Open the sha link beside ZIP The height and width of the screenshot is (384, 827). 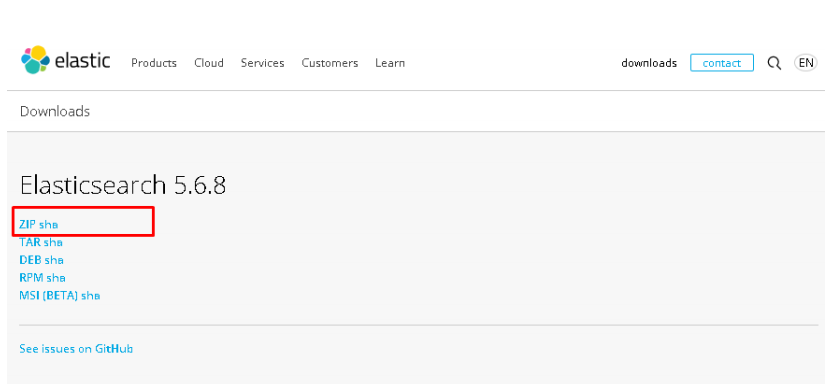[x=49, y=224]
